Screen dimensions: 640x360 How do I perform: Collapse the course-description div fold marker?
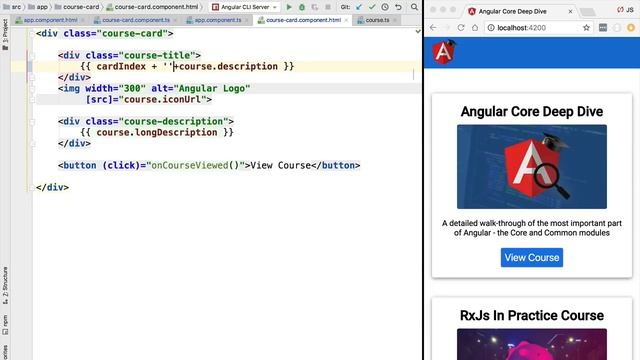pyautogui.click(x=32, y=122)
